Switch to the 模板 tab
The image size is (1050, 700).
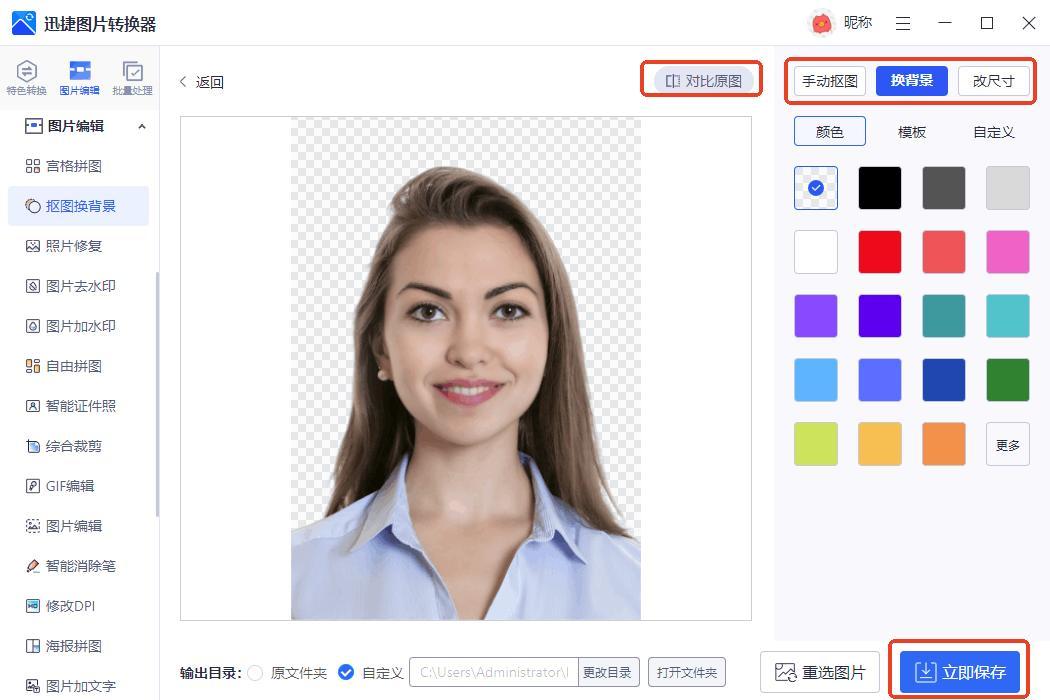[911, 132]
